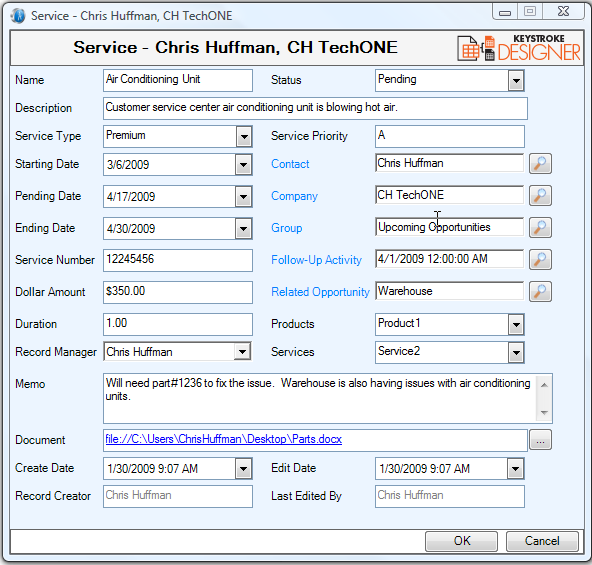Open the Starting Date calendar dropdown
592x565 pixels.
click(244, 165)
